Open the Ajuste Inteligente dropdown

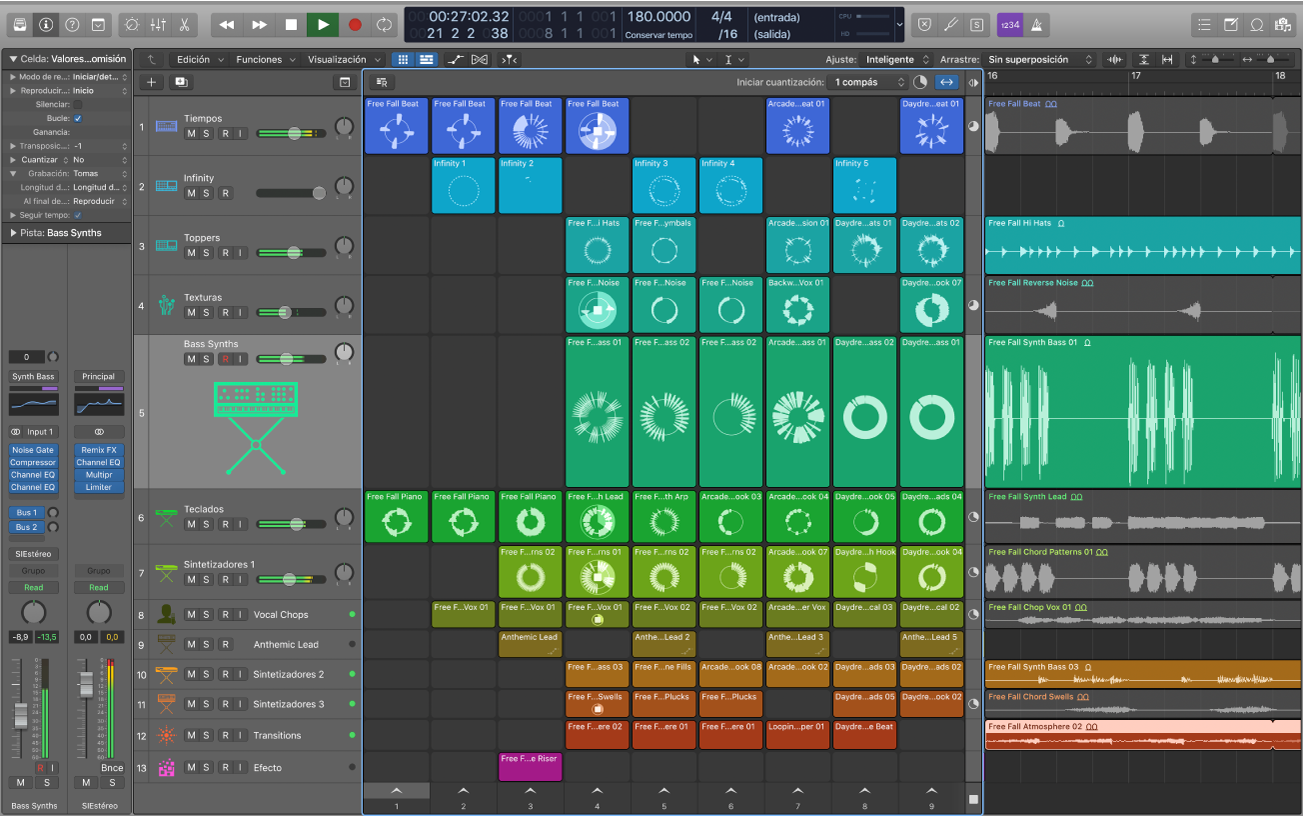coord(897,60)
